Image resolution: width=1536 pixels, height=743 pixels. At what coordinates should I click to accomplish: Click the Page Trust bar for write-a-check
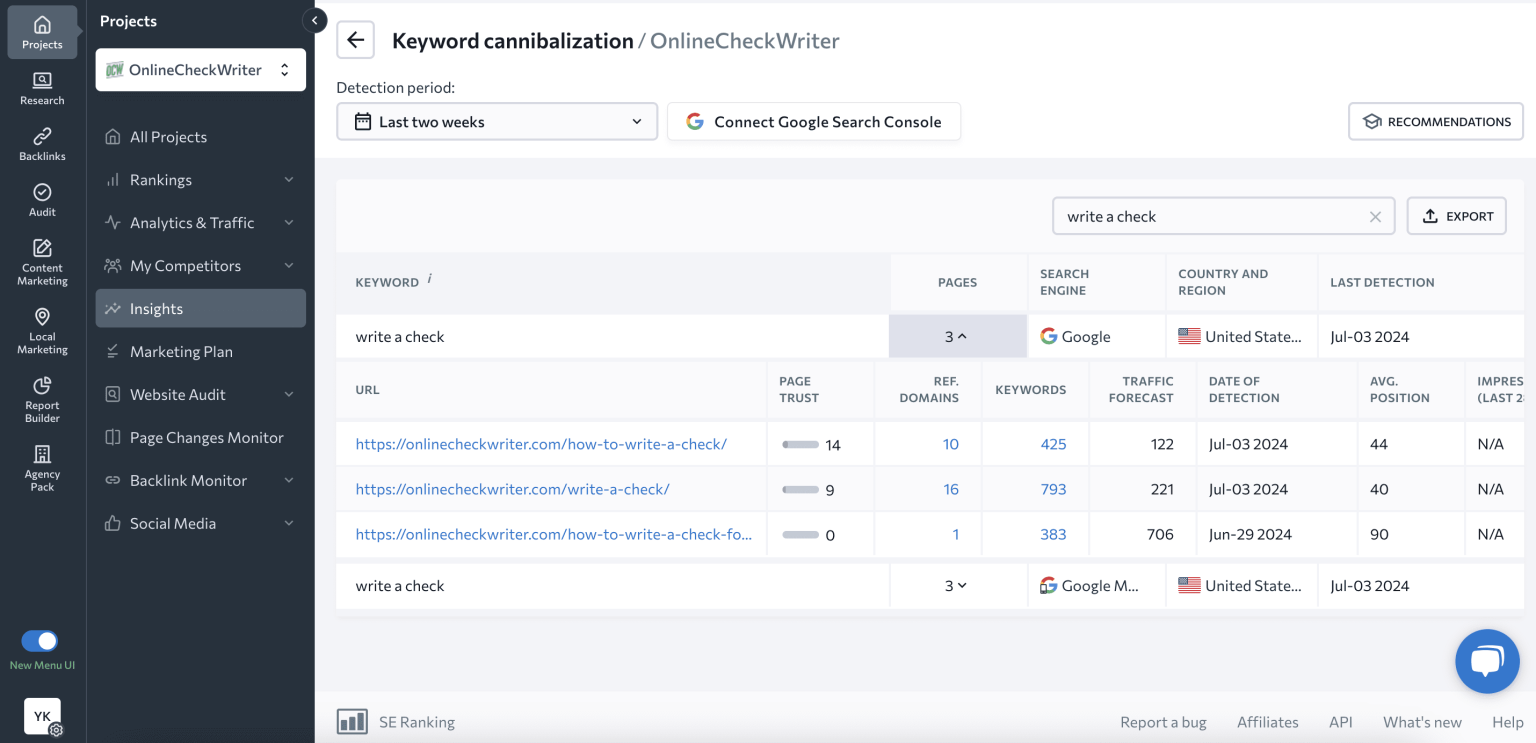[800, 489]
